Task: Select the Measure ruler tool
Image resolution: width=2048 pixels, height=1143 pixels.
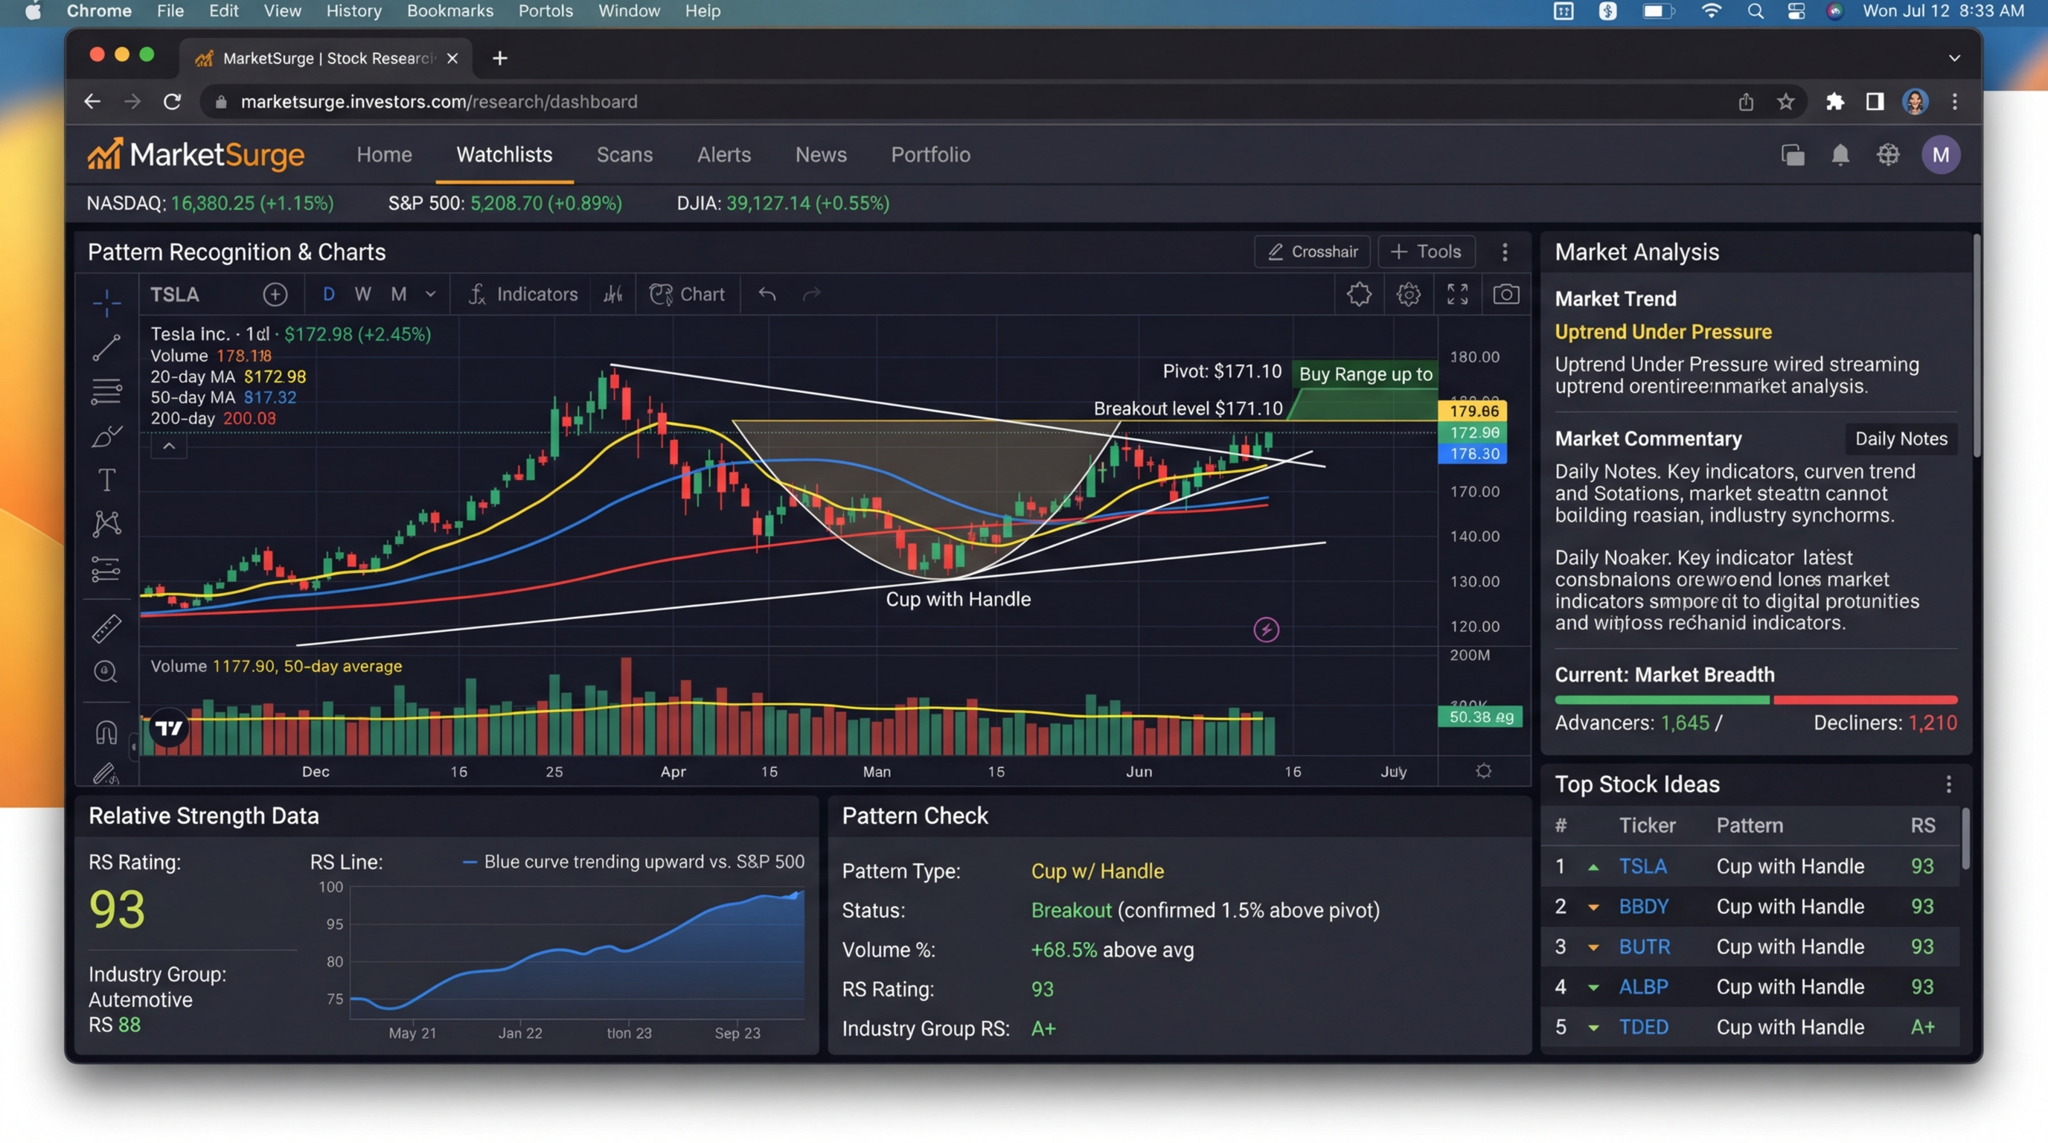Action: click(107, 627)
